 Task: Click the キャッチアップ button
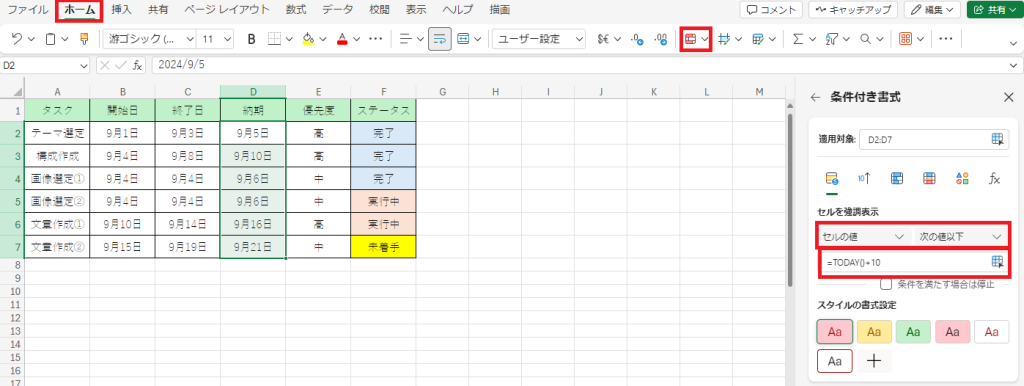pos(853,10)
